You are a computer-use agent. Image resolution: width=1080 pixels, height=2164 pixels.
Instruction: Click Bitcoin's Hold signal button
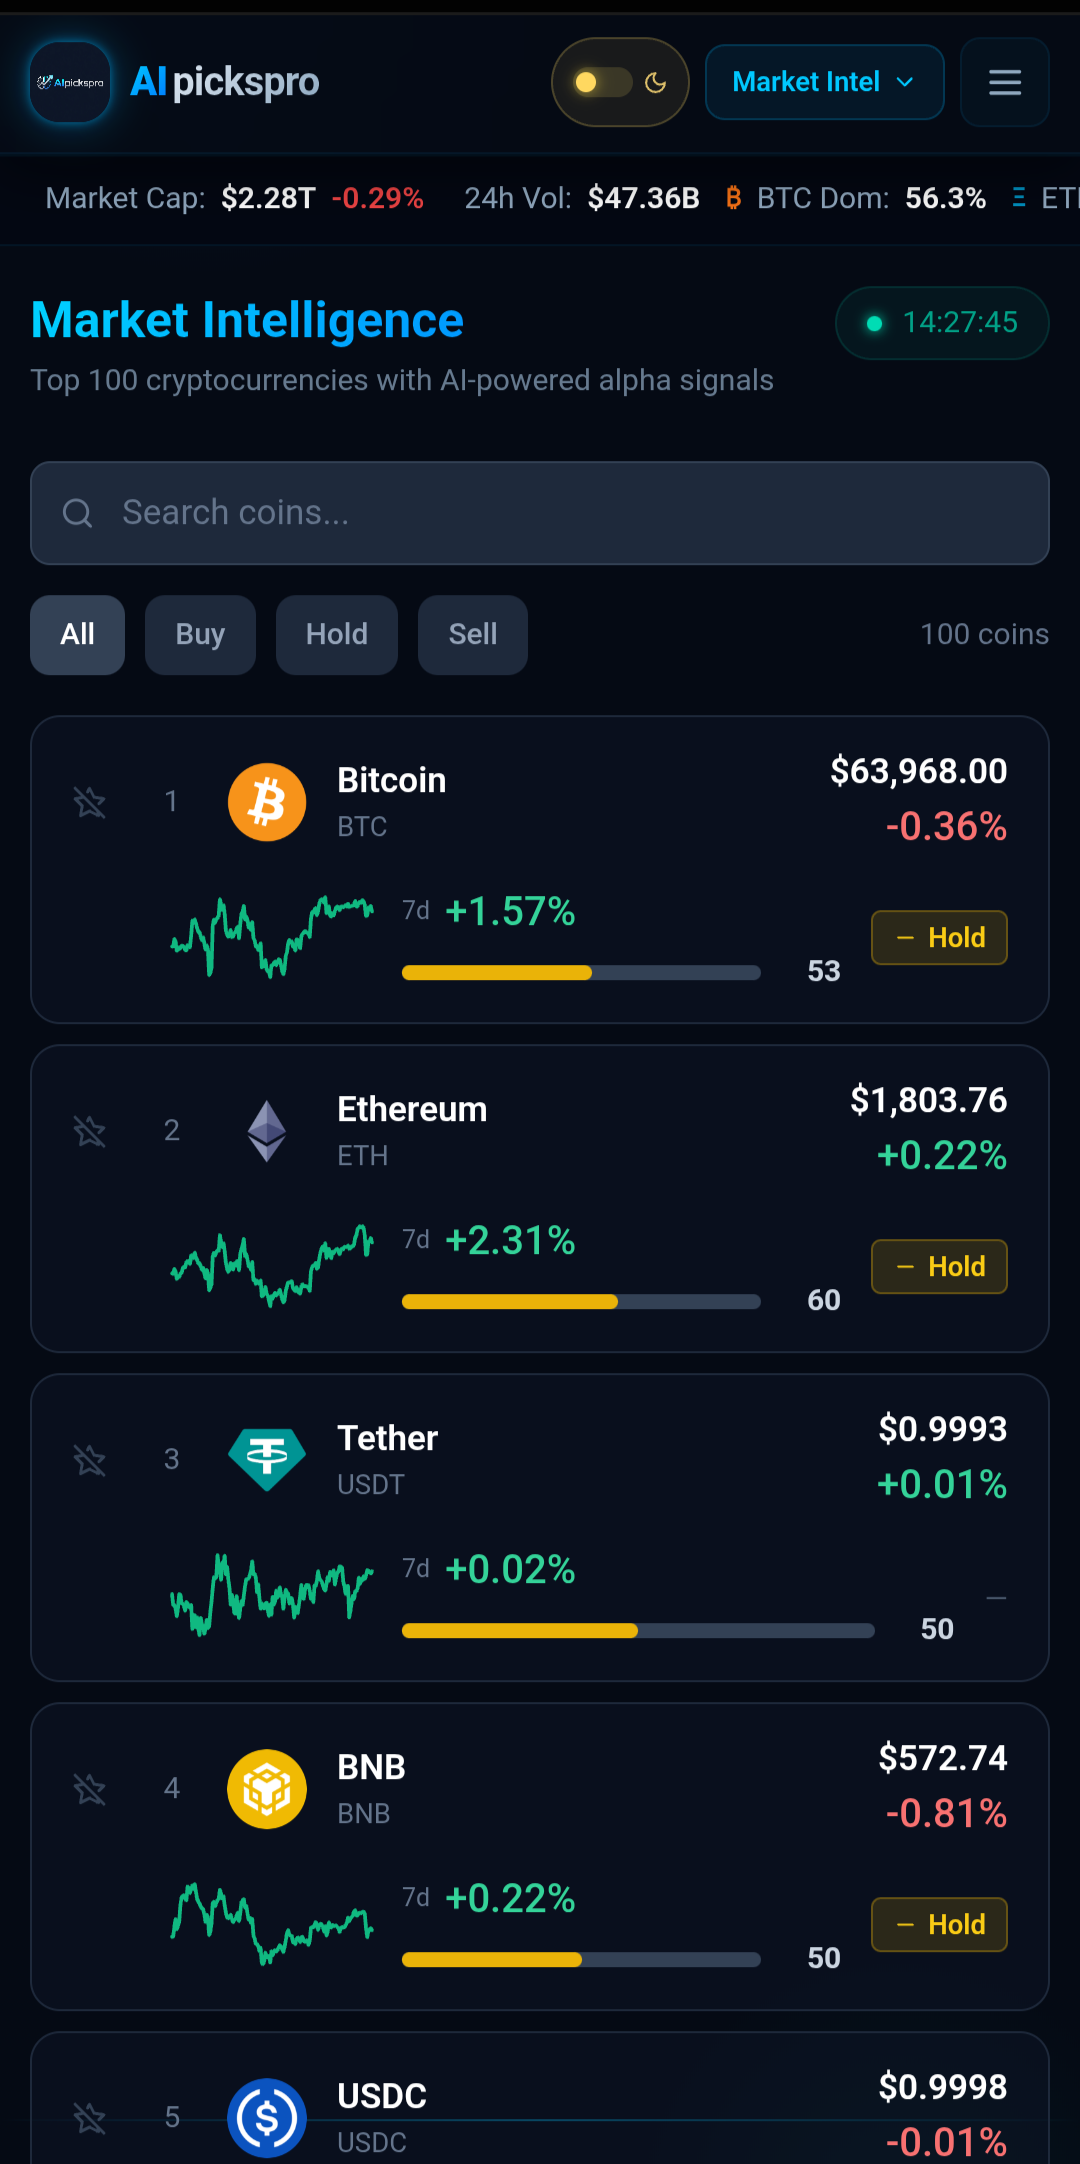[x=939, y=938]
